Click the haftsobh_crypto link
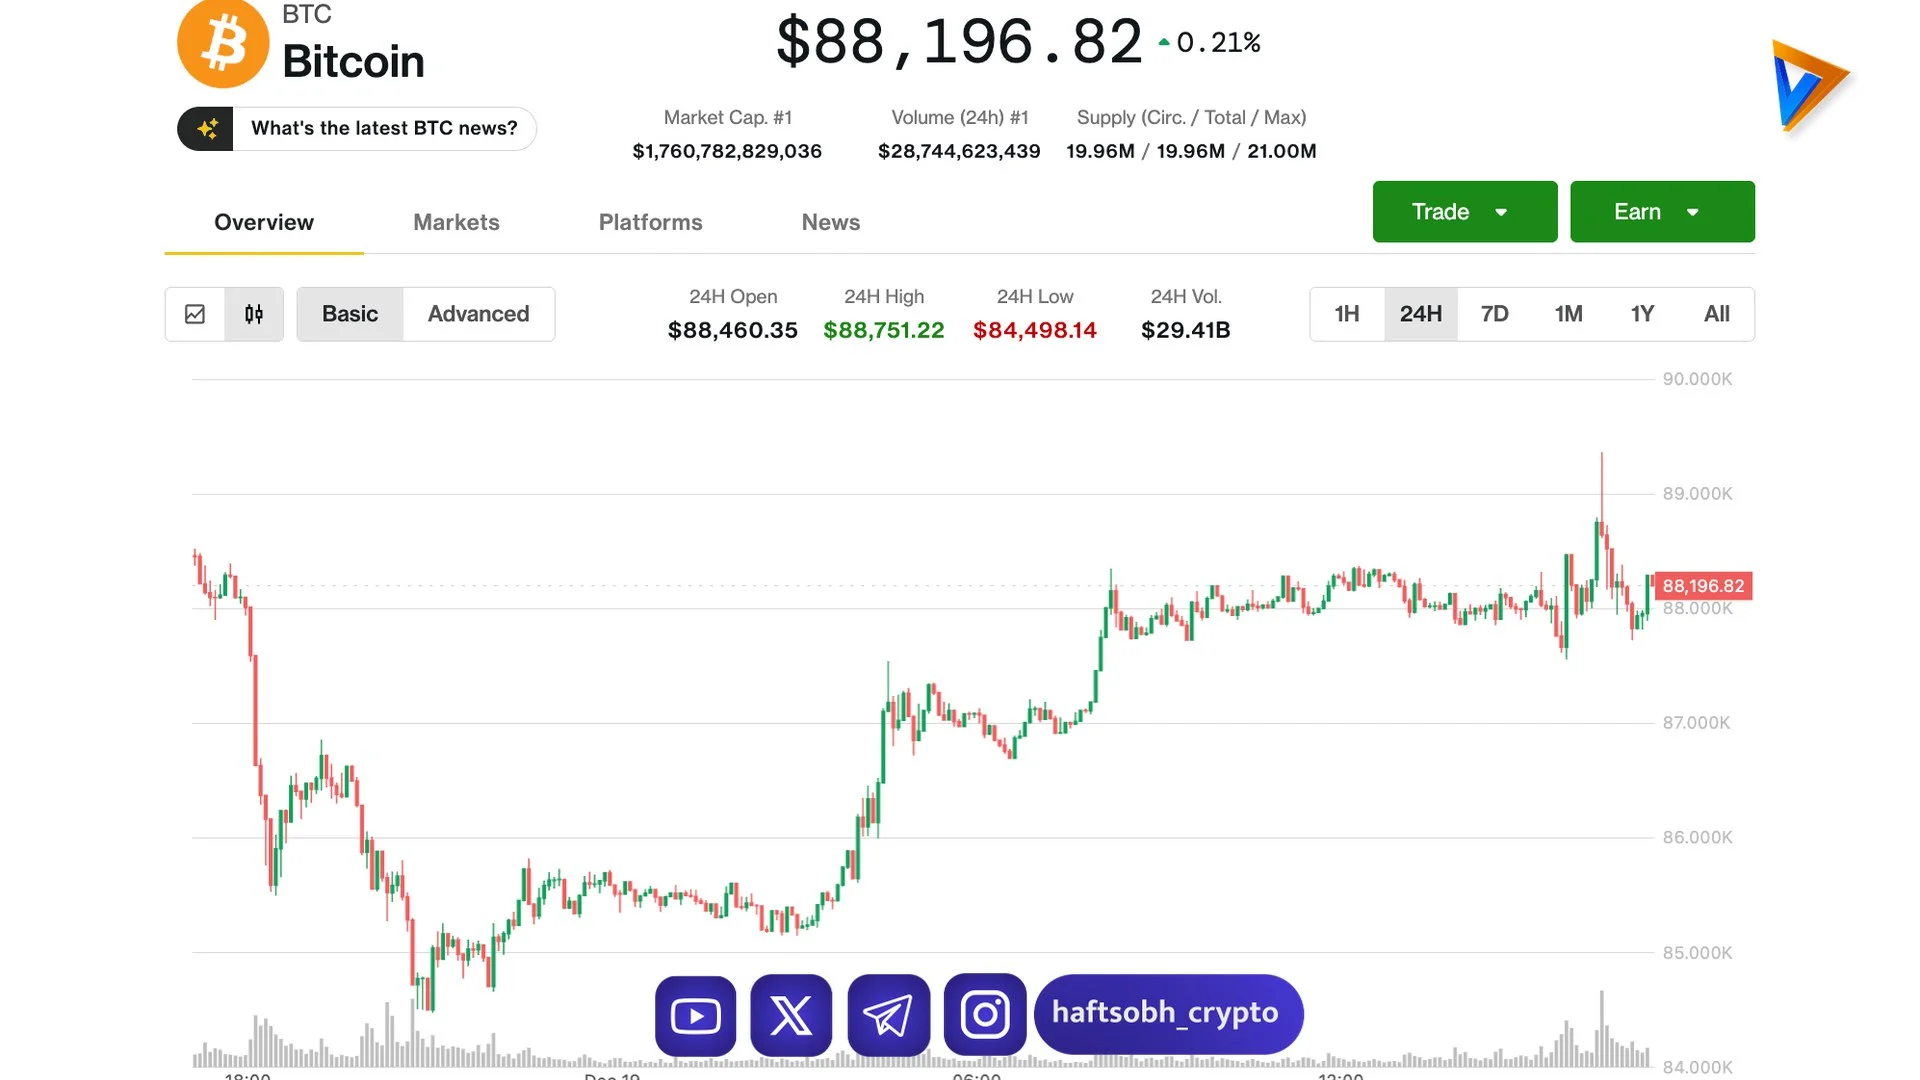Screen dimensions: 1920x1080 1167,1013
